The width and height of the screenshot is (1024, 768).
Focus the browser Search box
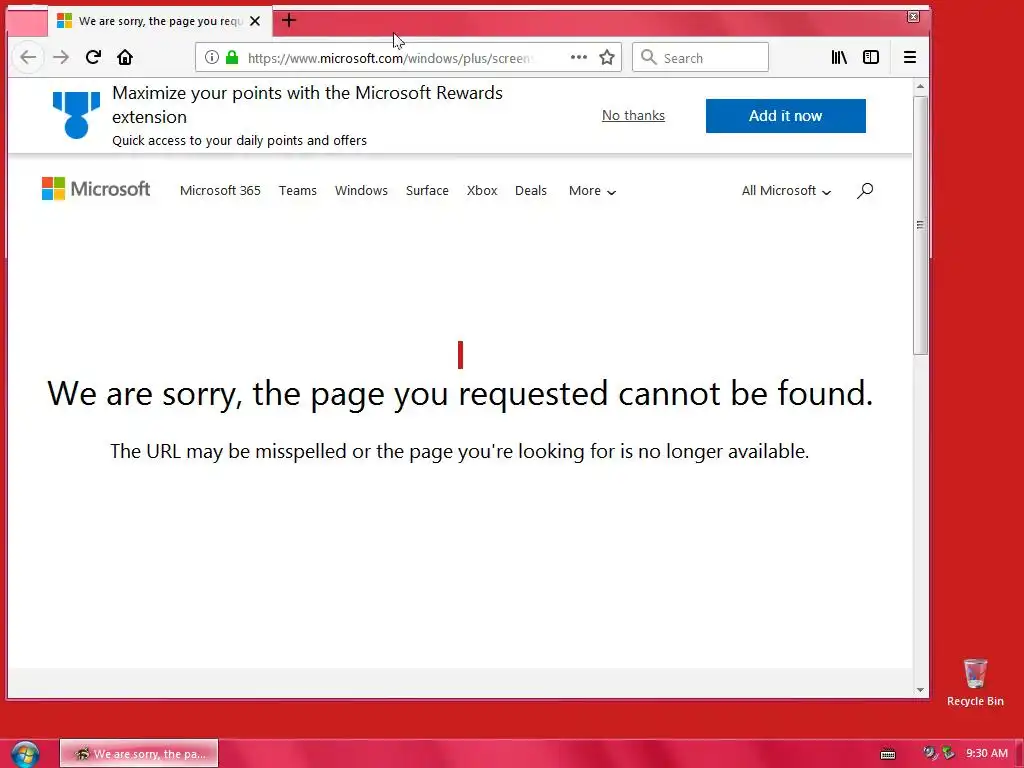pos(700,57)
